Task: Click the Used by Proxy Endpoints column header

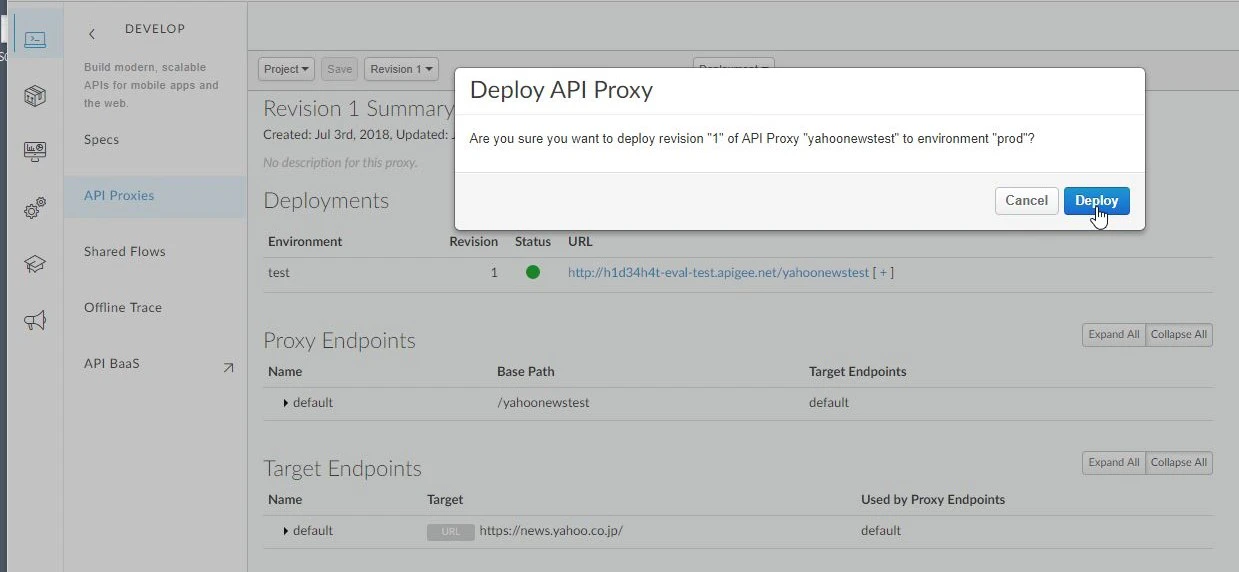Action: click(933, 499)
